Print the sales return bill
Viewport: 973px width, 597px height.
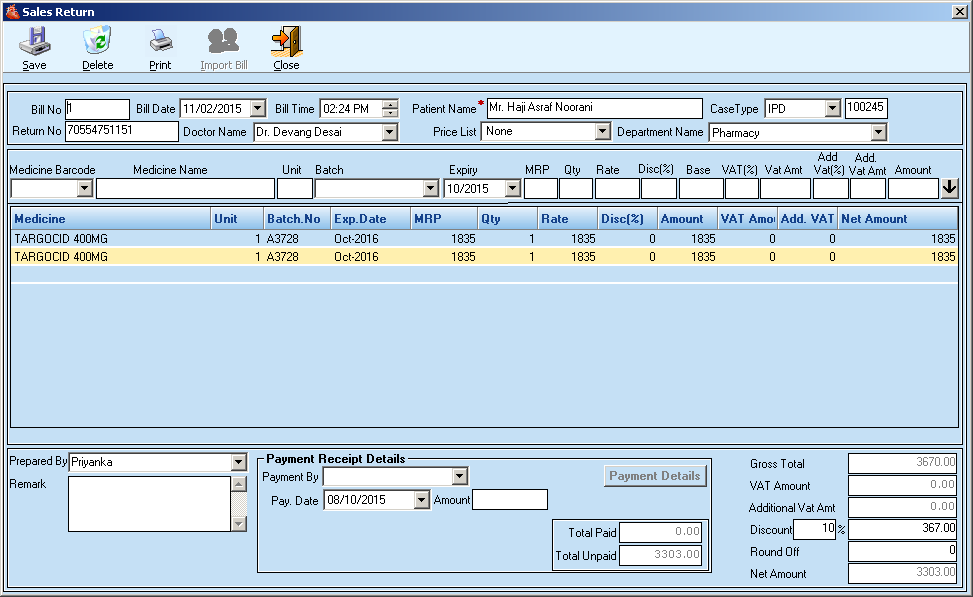pos(160,47)
